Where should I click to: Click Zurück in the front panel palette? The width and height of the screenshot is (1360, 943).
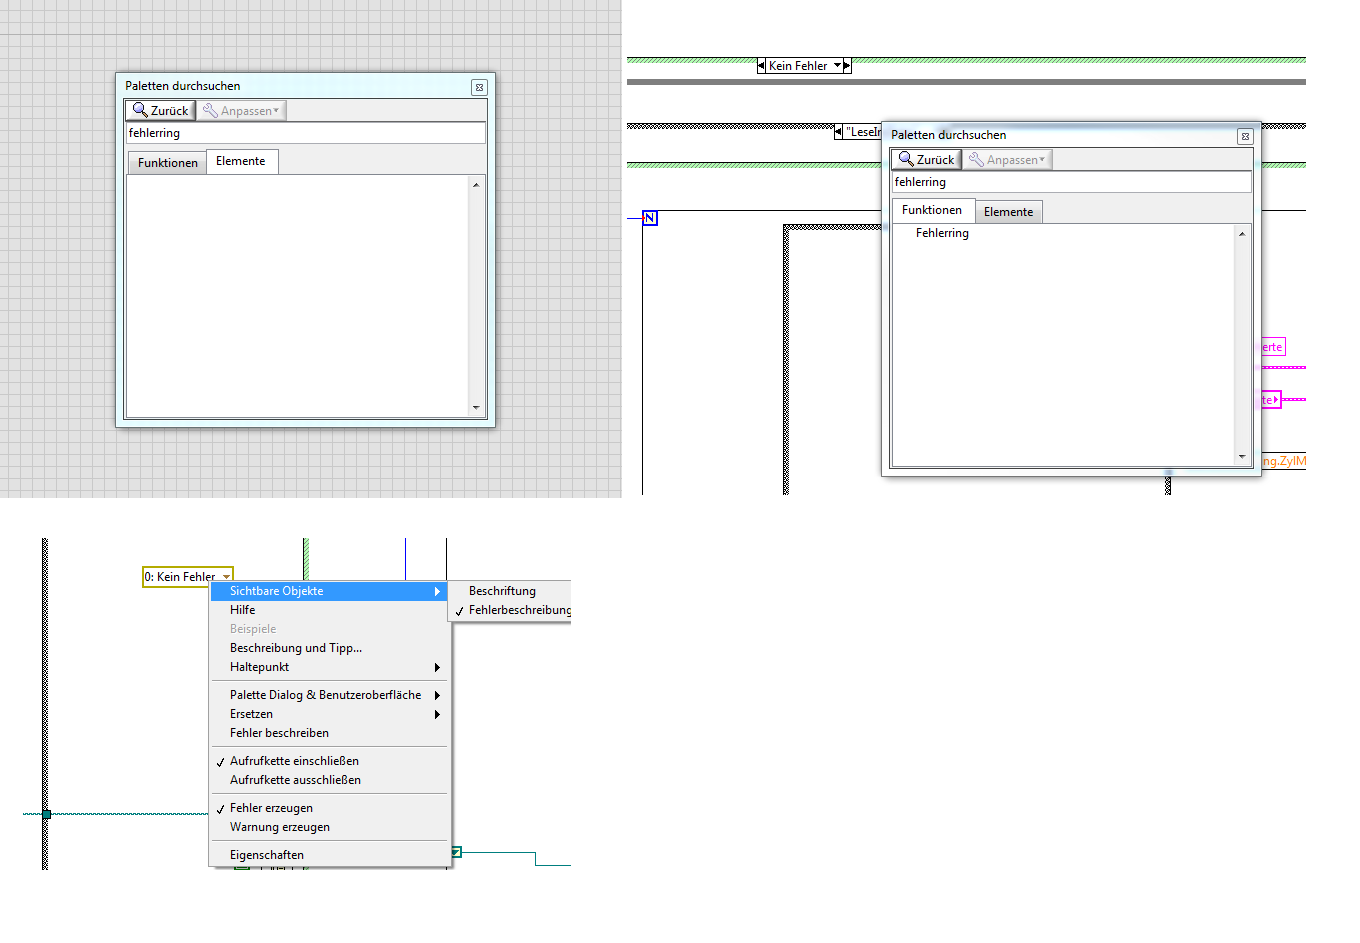coord(160,111)
